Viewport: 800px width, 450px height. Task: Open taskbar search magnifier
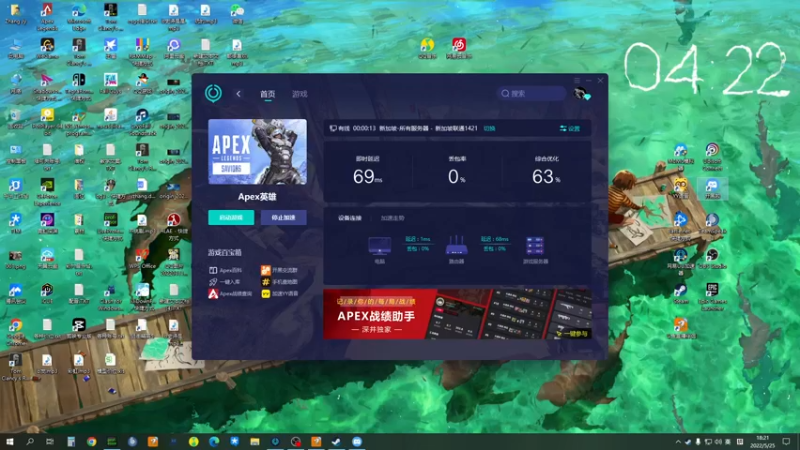tap(30, 441)
